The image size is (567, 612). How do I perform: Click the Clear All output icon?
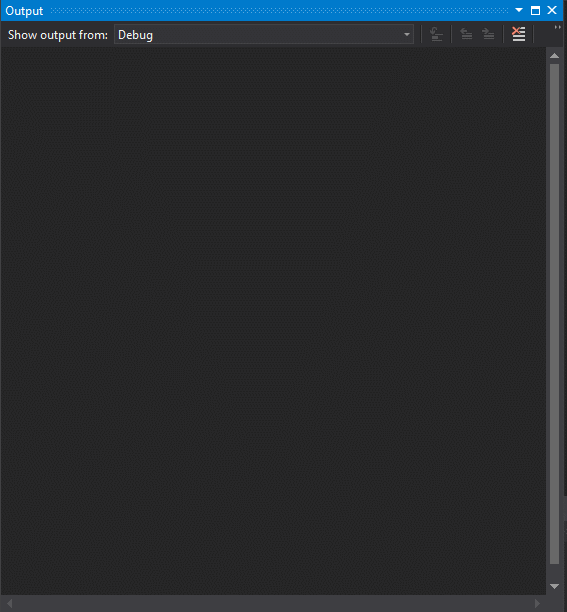518,34
